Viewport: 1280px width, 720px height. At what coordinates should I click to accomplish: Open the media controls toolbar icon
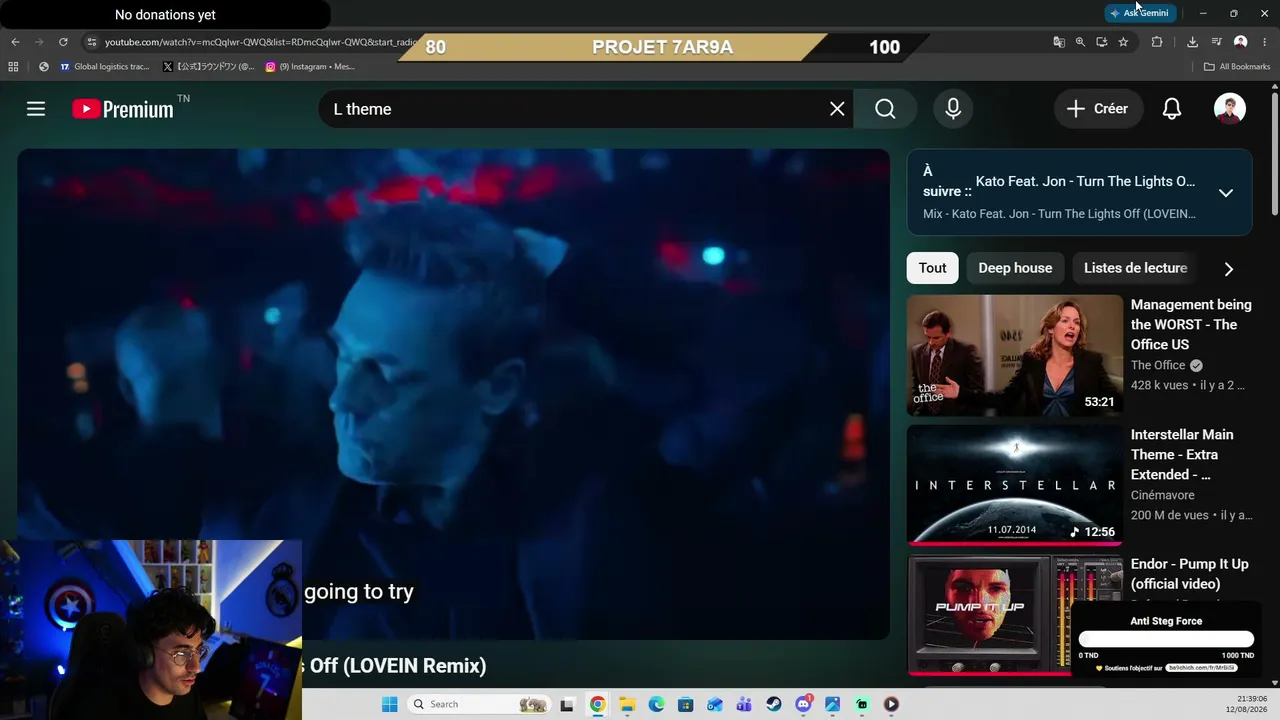1216,42
